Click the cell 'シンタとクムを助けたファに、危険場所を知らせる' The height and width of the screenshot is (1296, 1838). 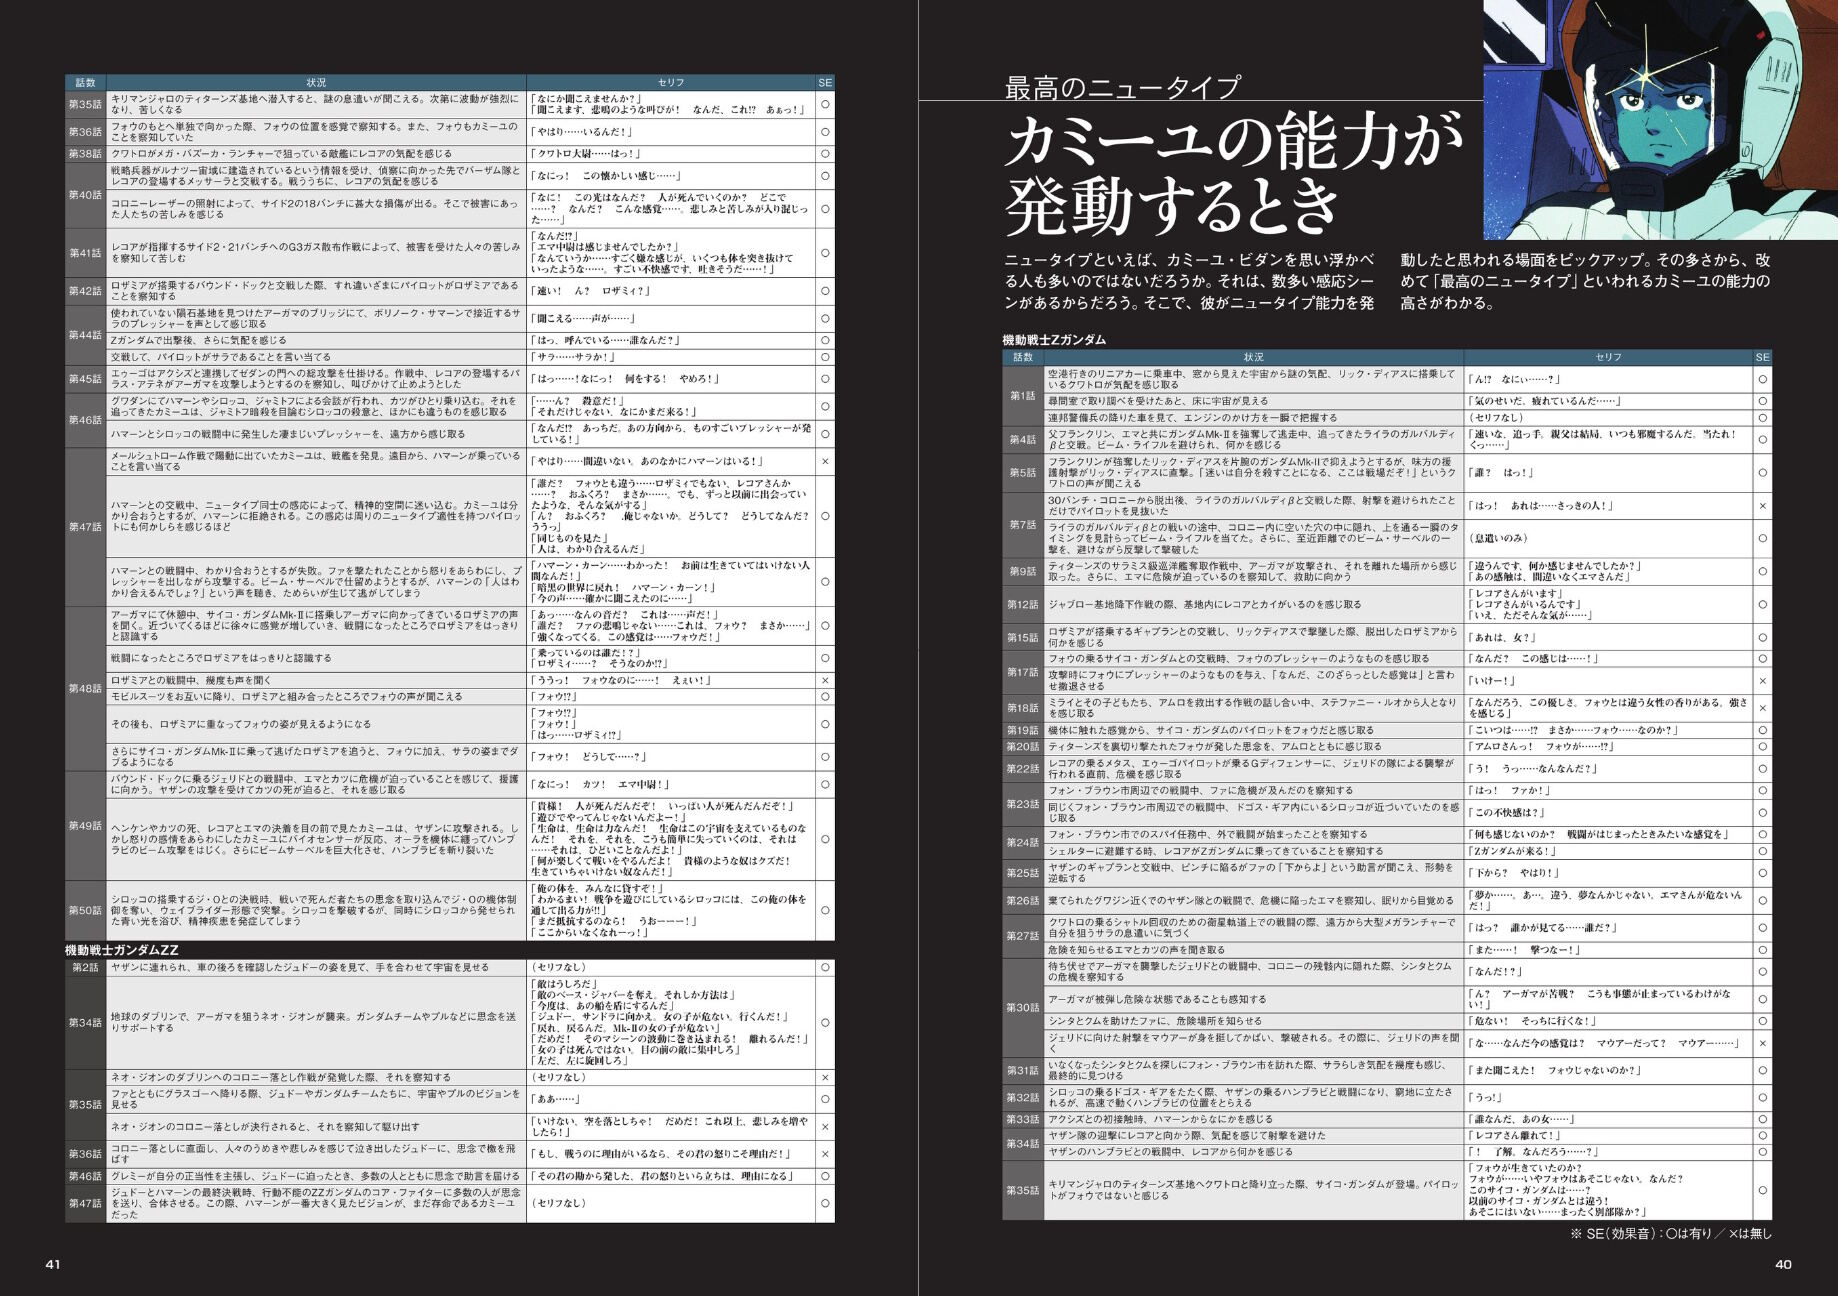[1254, 1021]
